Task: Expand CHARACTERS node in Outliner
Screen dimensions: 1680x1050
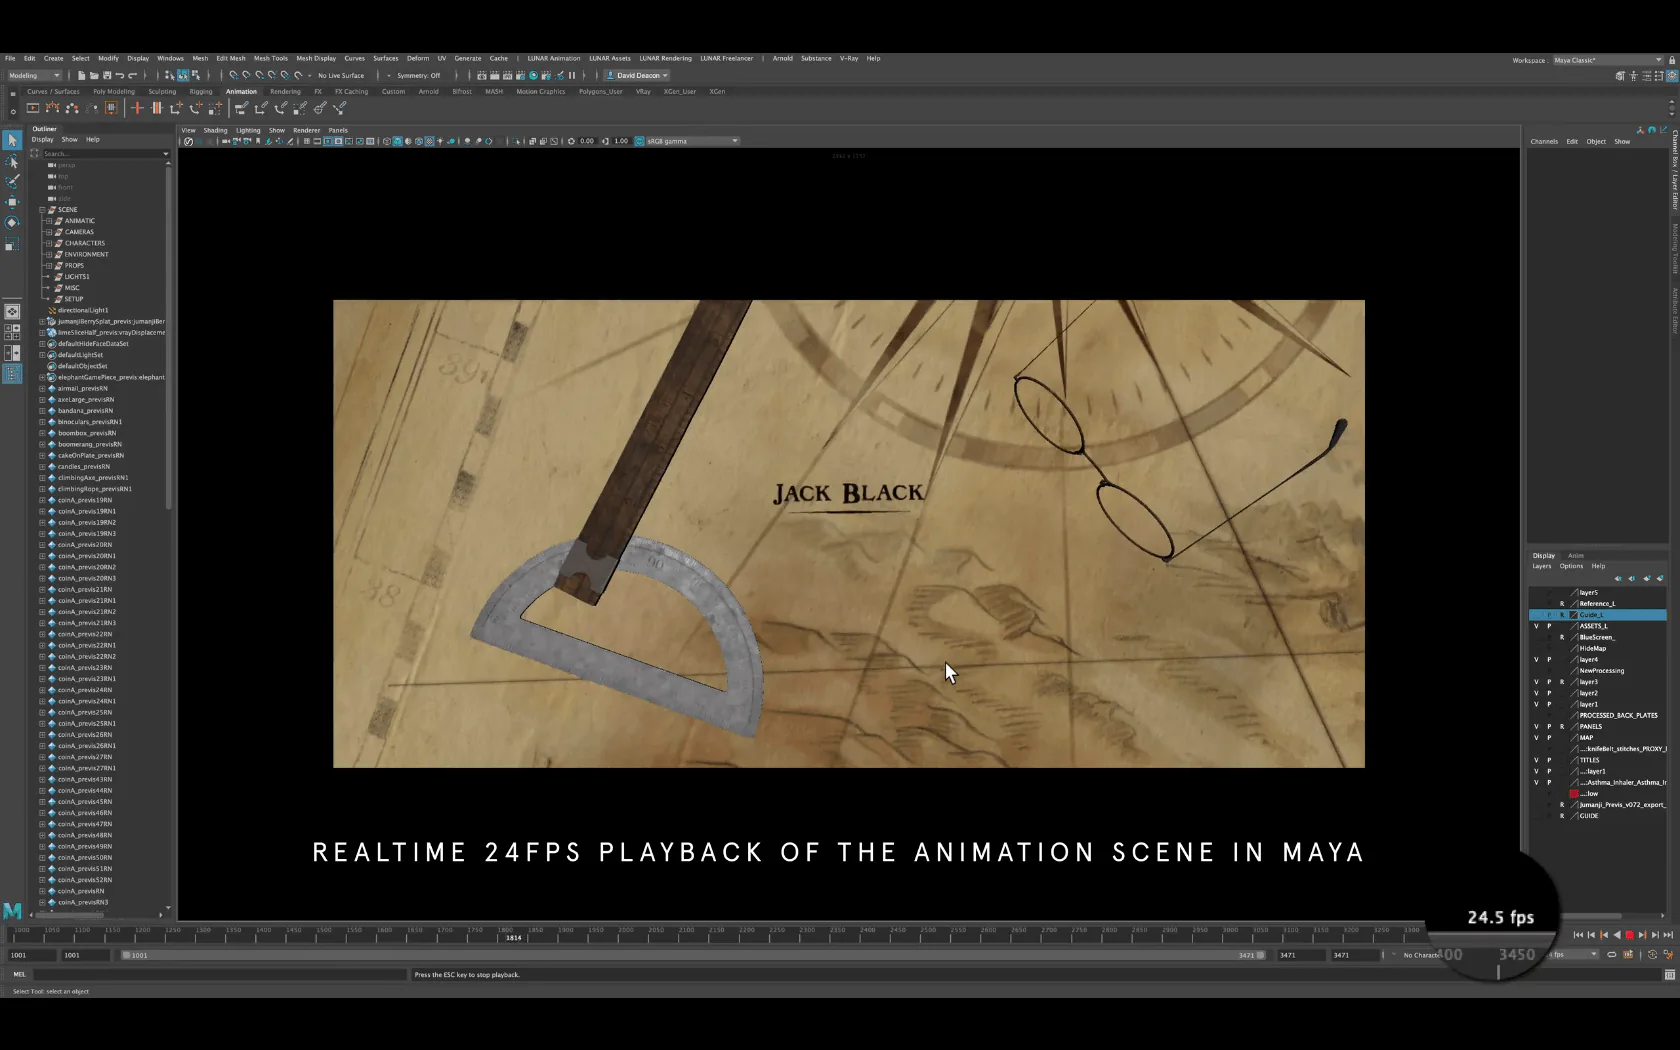Action: tap(48, 243)
